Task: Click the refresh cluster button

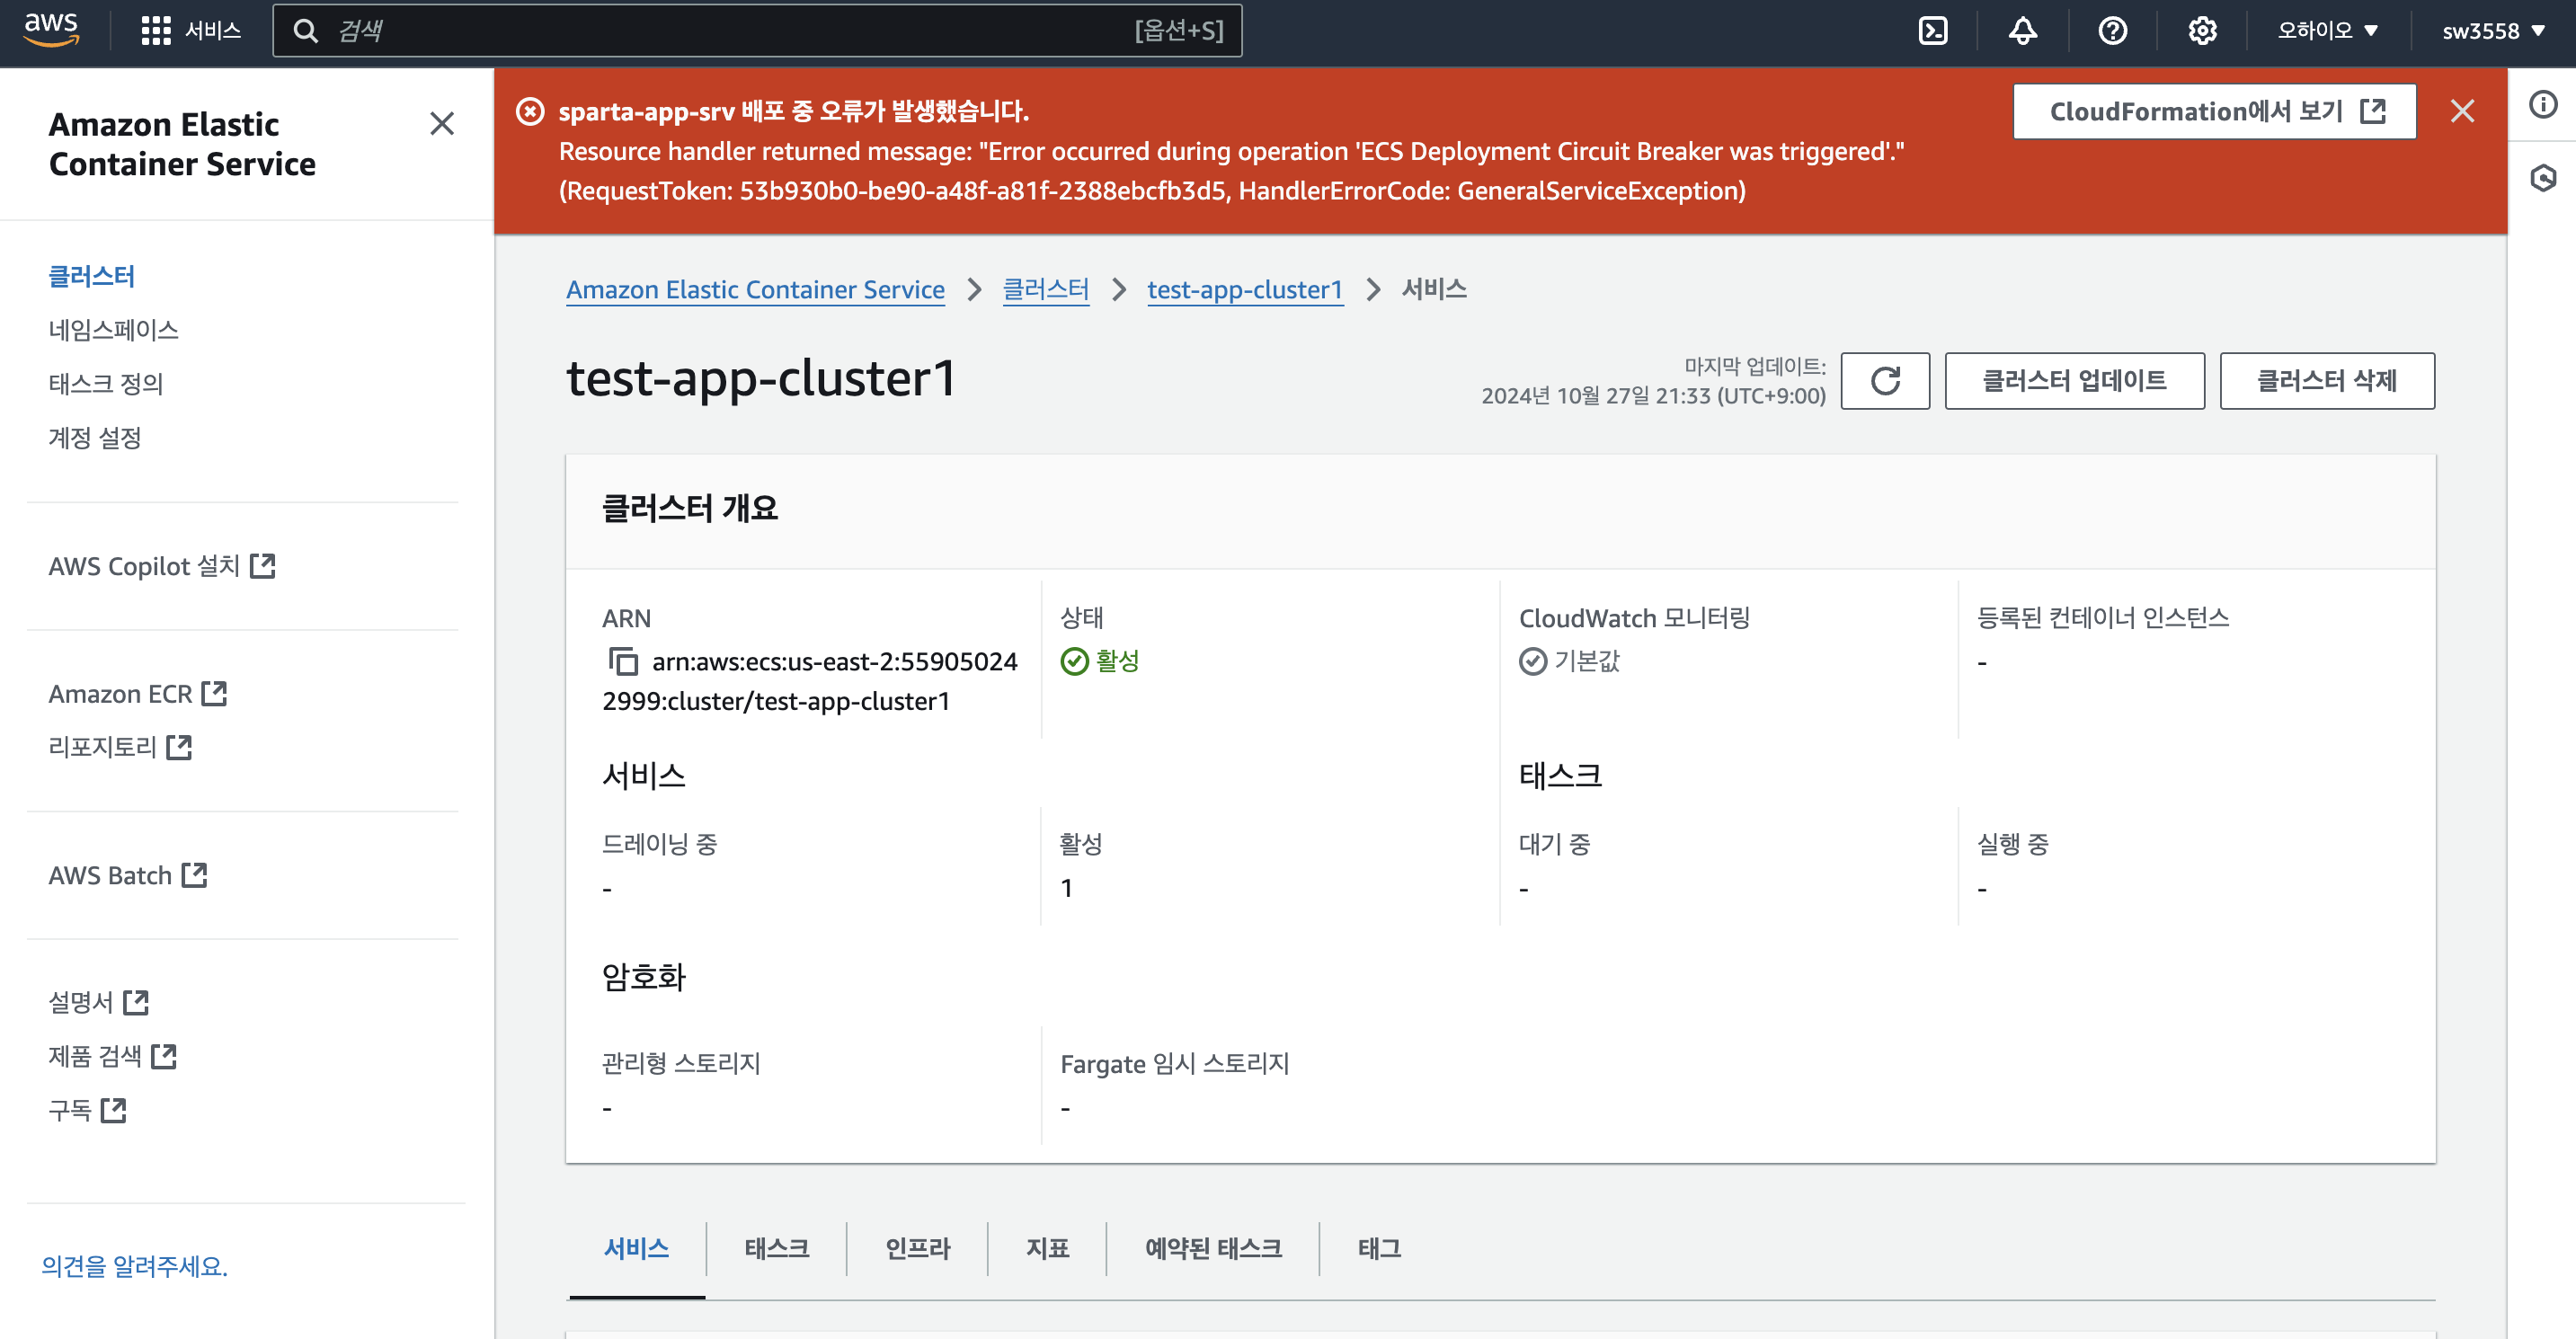Action: pyautogui.click(x=1885, y=380)
